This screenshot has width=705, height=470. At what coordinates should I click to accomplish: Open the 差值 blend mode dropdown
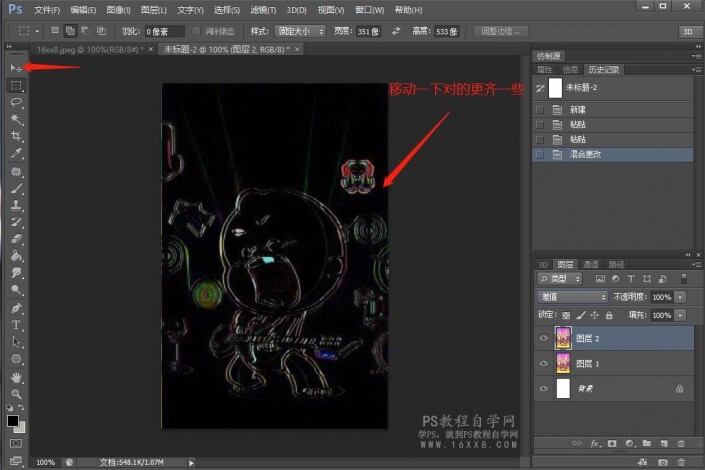[x=572, y=297]
